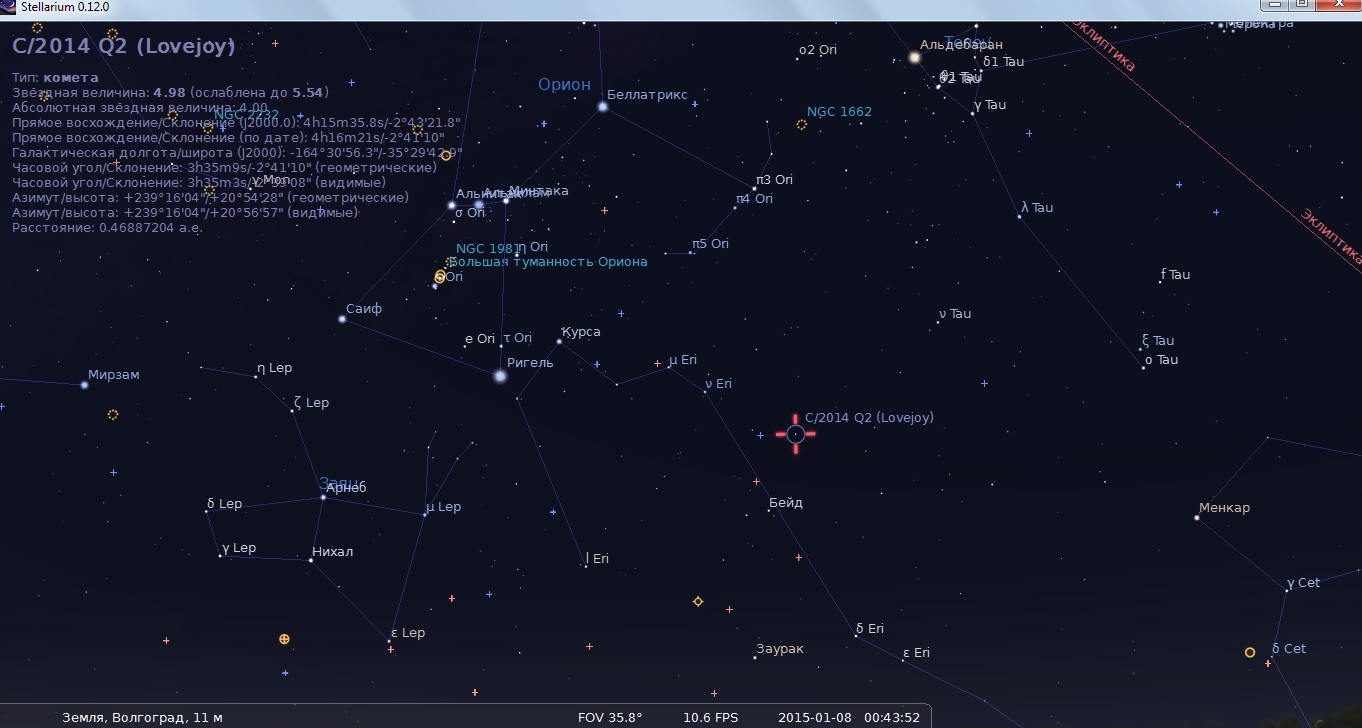Click the orange diamond marker below Бейд
The width and height of the screenshot is (1362, 728).
point(698,602)
